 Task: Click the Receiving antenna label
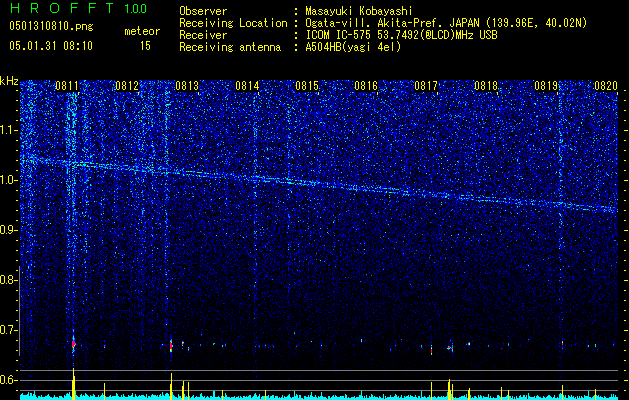(x=230, y=47)
